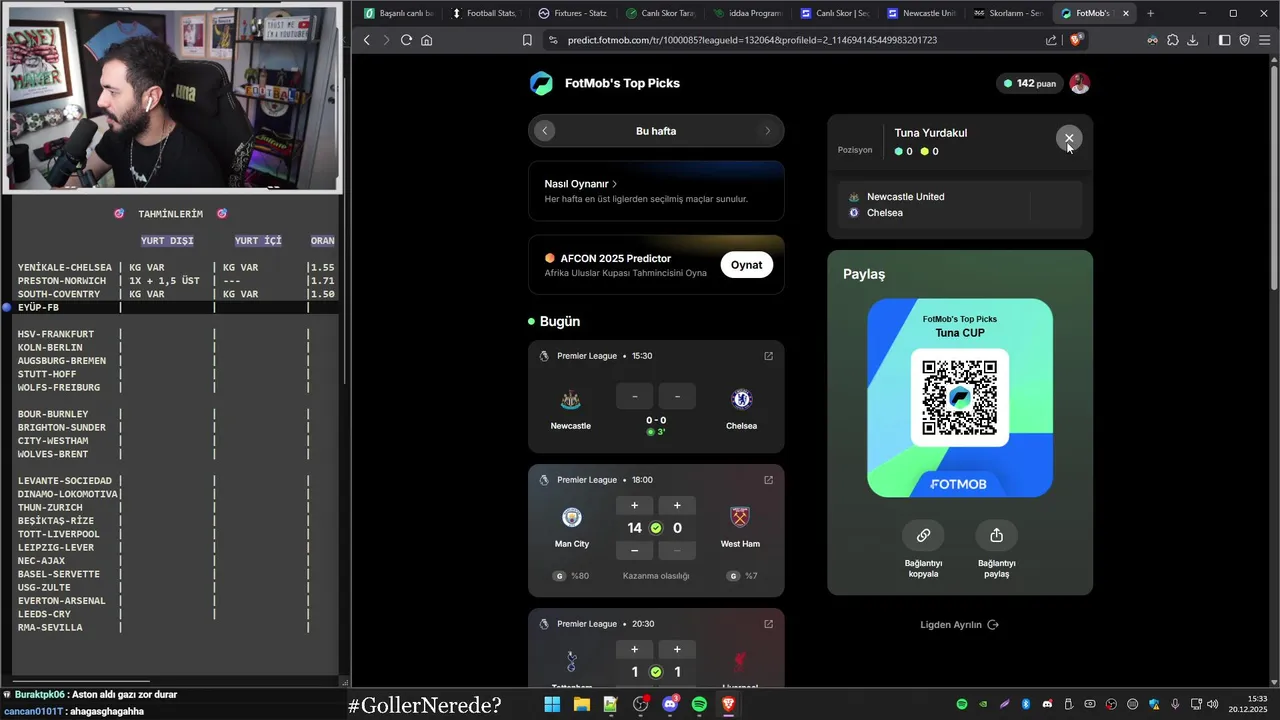Image resolution: width=1280 pixels, height=720 pixels.
Task: Toggle the browser sidebar panel
Action: (1224, 40)
